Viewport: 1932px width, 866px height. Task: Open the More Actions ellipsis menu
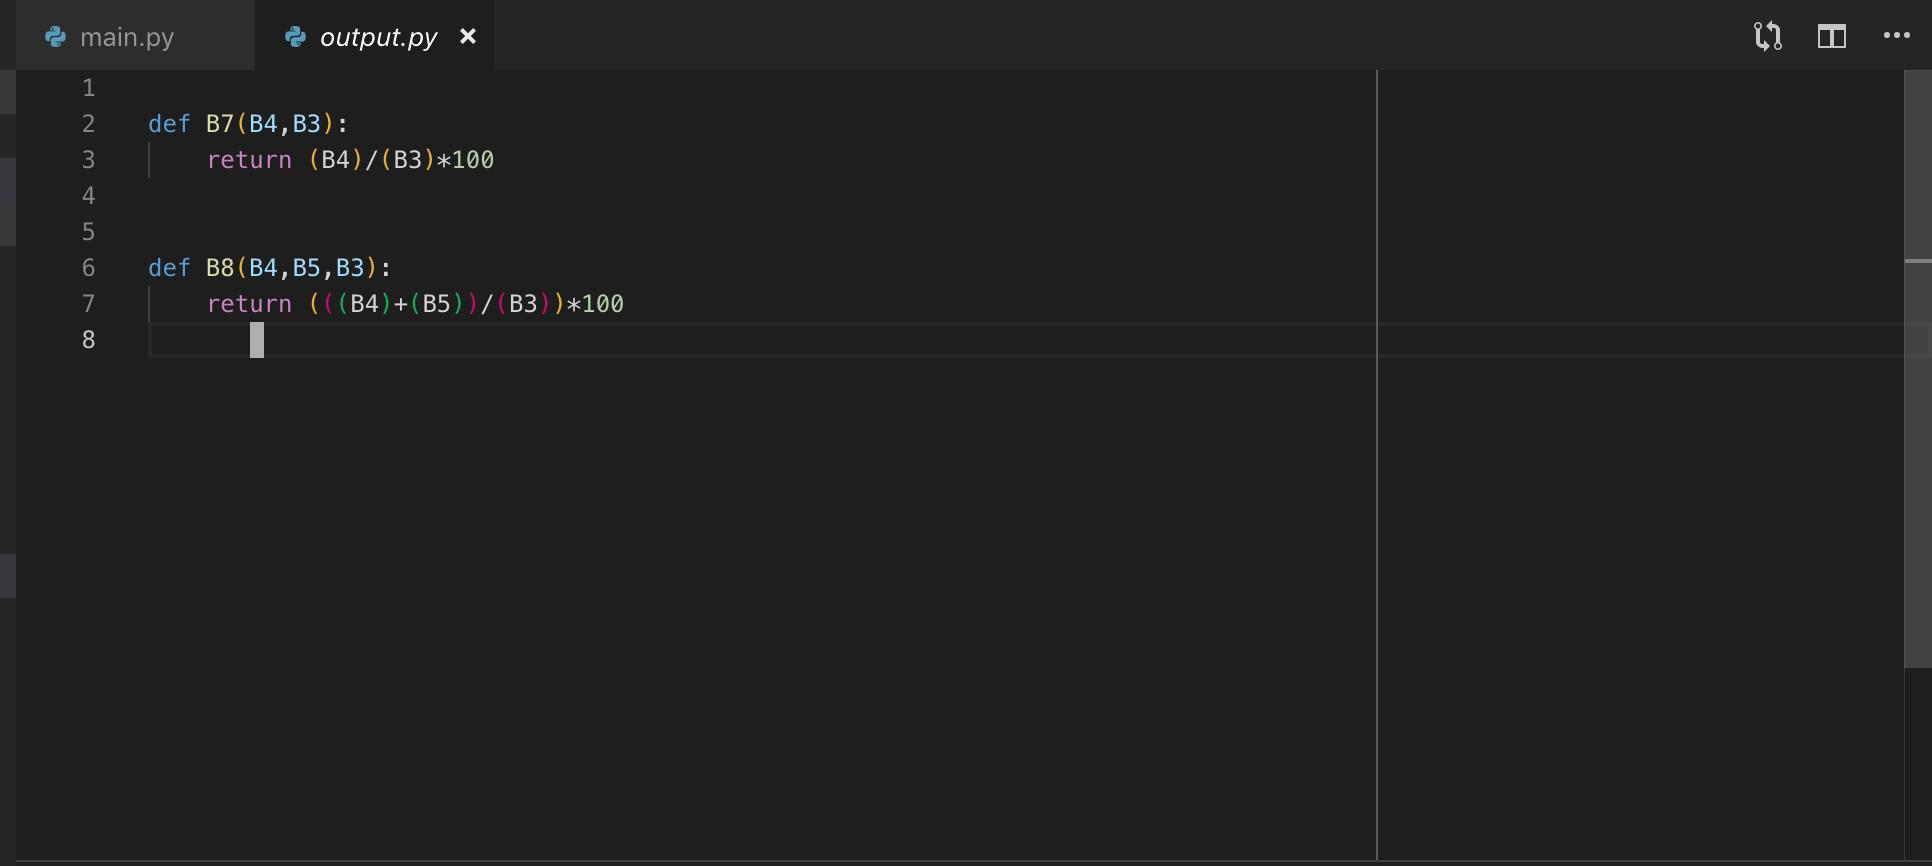coord(1896,36)
